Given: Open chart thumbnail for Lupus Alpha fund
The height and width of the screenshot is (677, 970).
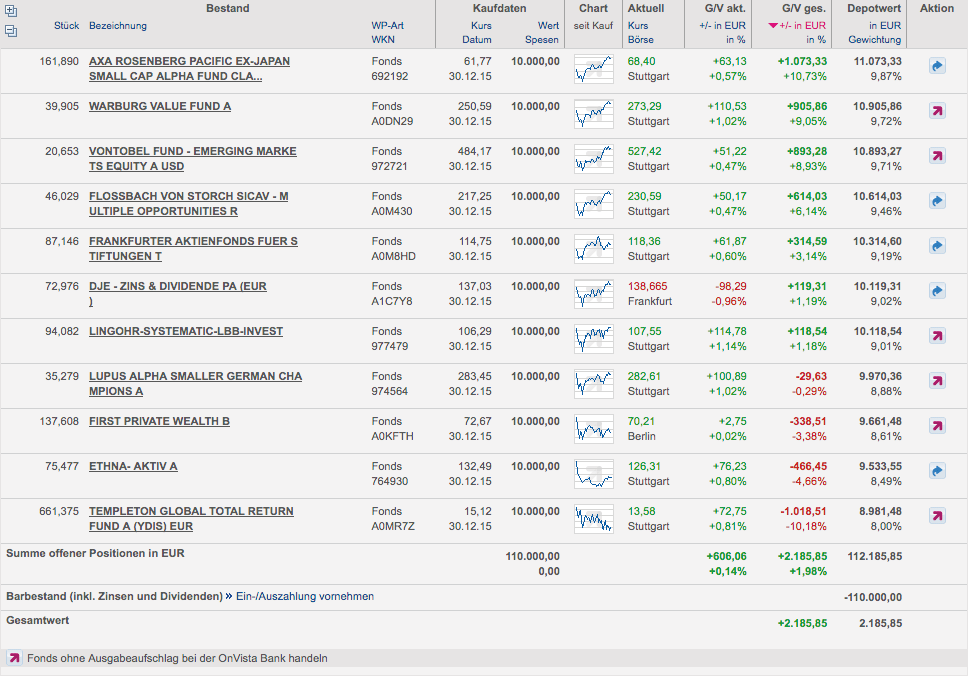Looking at the screenshot, I should (x=594, y=384).
